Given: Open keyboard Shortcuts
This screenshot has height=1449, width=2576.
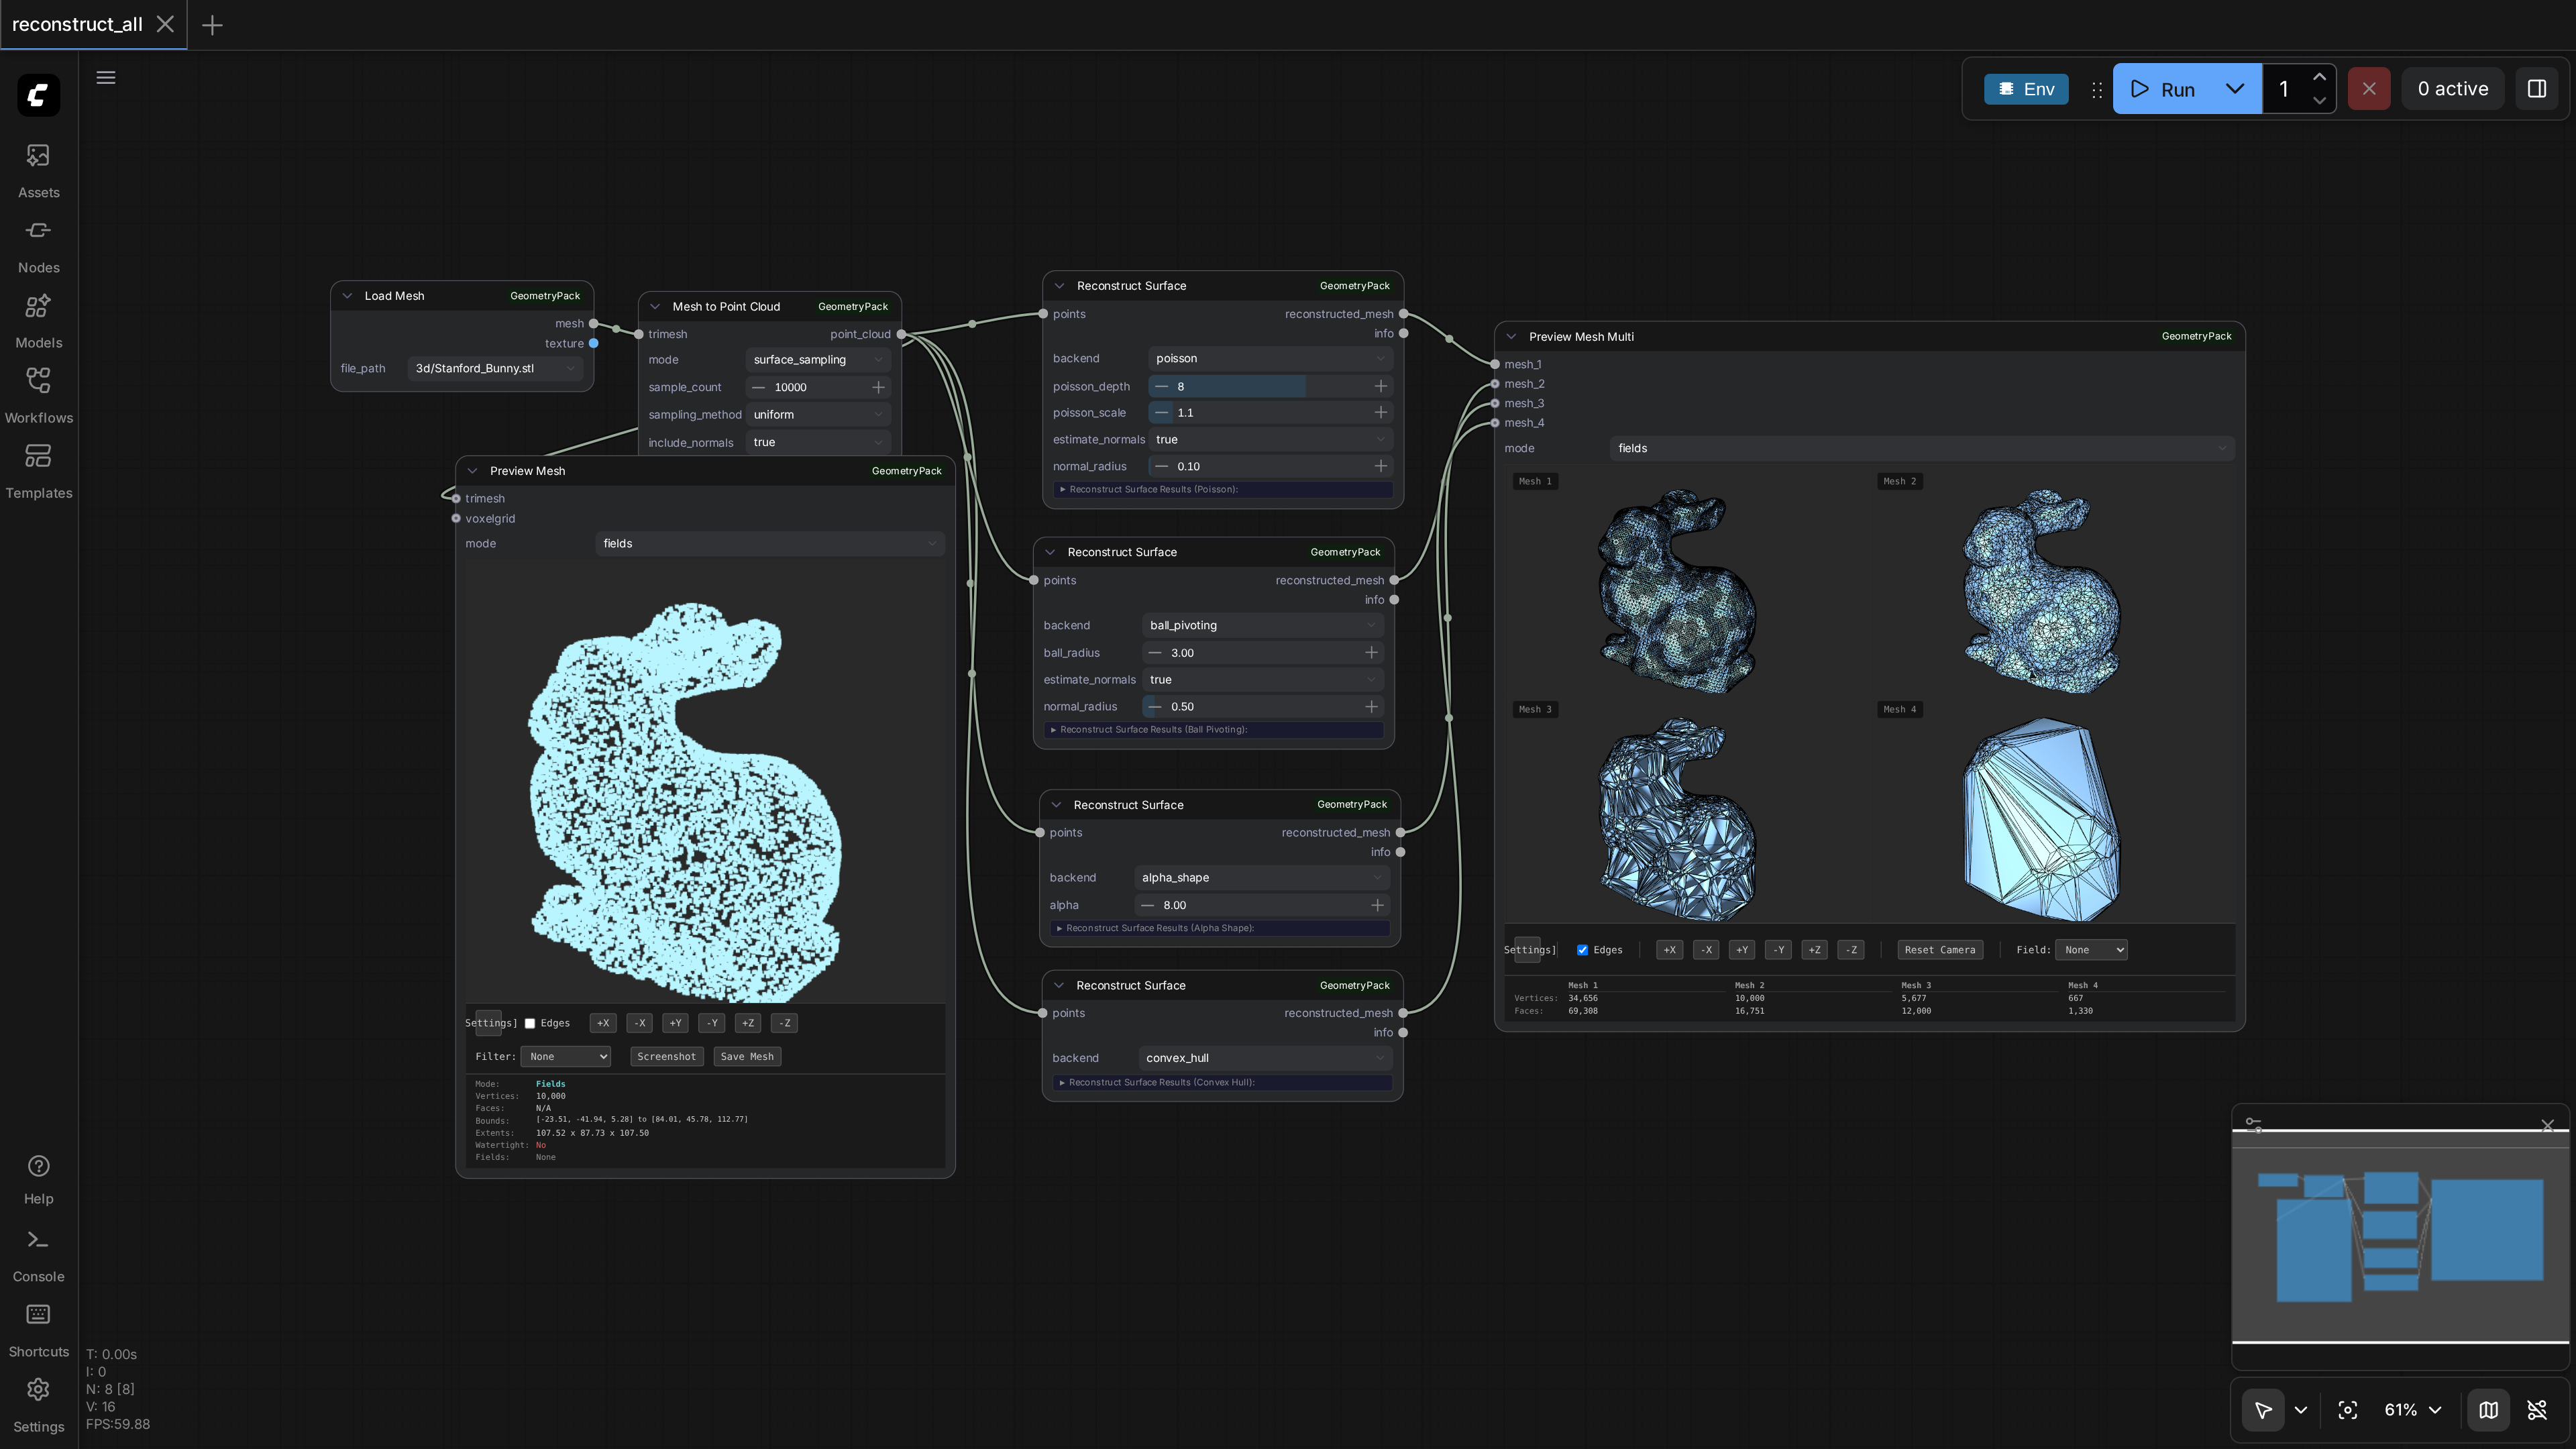Looking at the screenshot, I should coord(38,1330).
